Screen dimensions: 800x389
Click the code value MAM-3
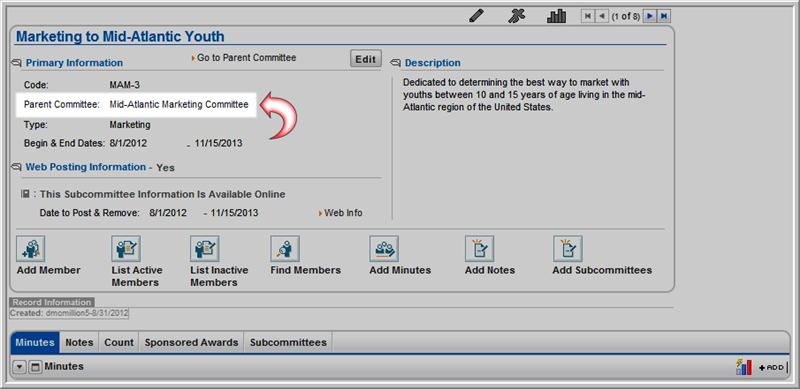(124, 85)
